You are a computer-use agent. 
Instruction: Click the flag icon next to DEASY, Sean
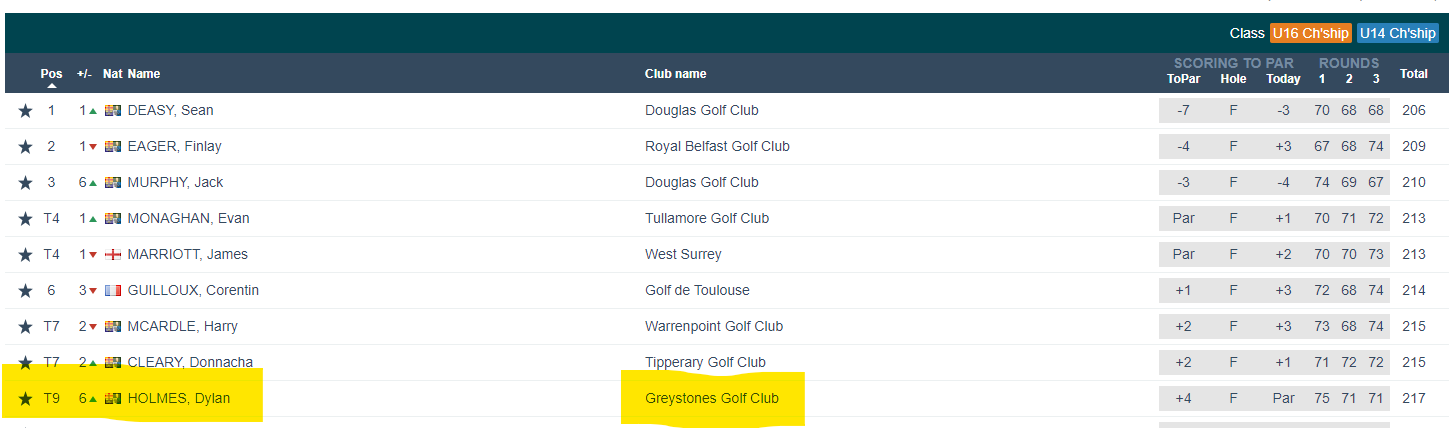coord(113,111)
